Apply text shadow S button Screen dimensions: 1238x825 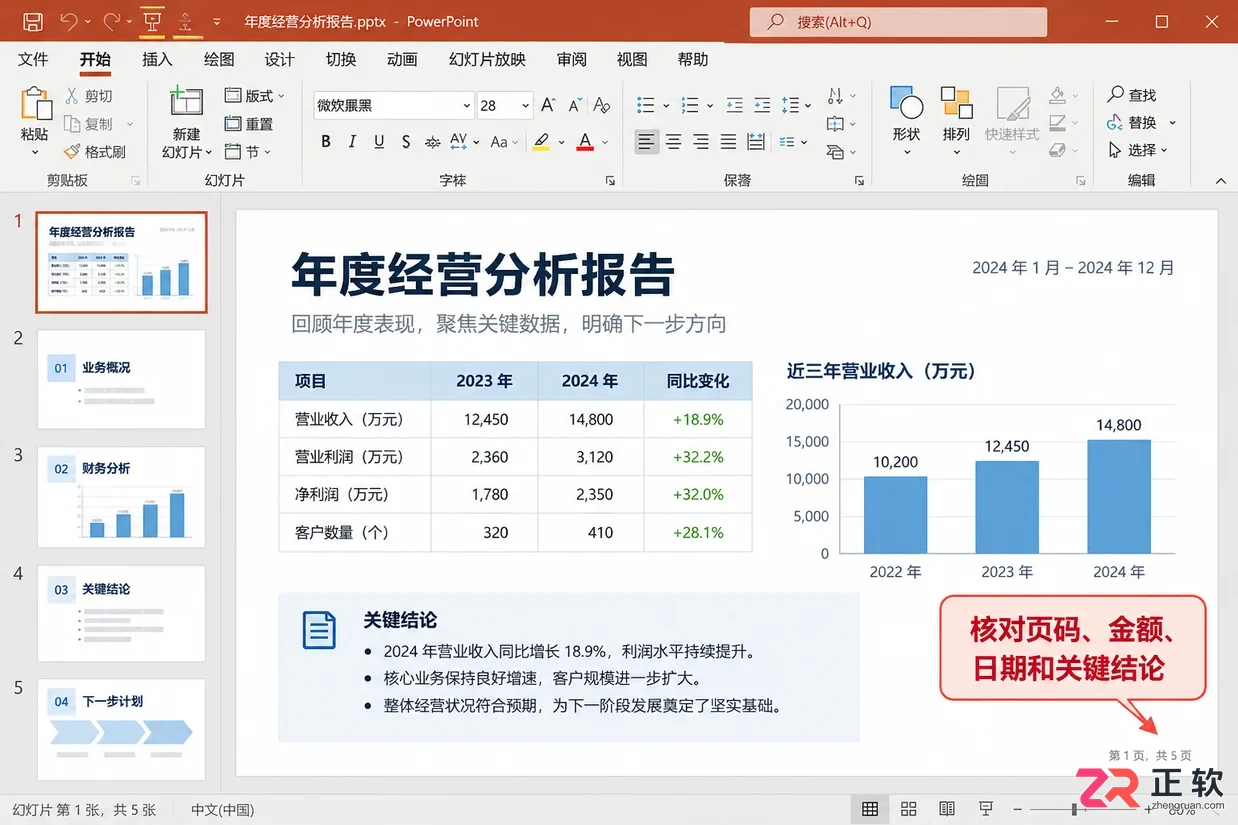pyautogui.click(x=406, y=142)
